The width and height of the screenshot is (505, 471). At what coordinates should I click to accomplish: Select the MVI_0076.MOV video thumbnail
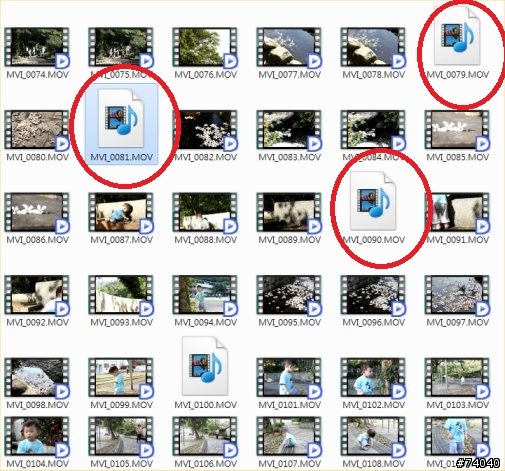click(205, 47)
